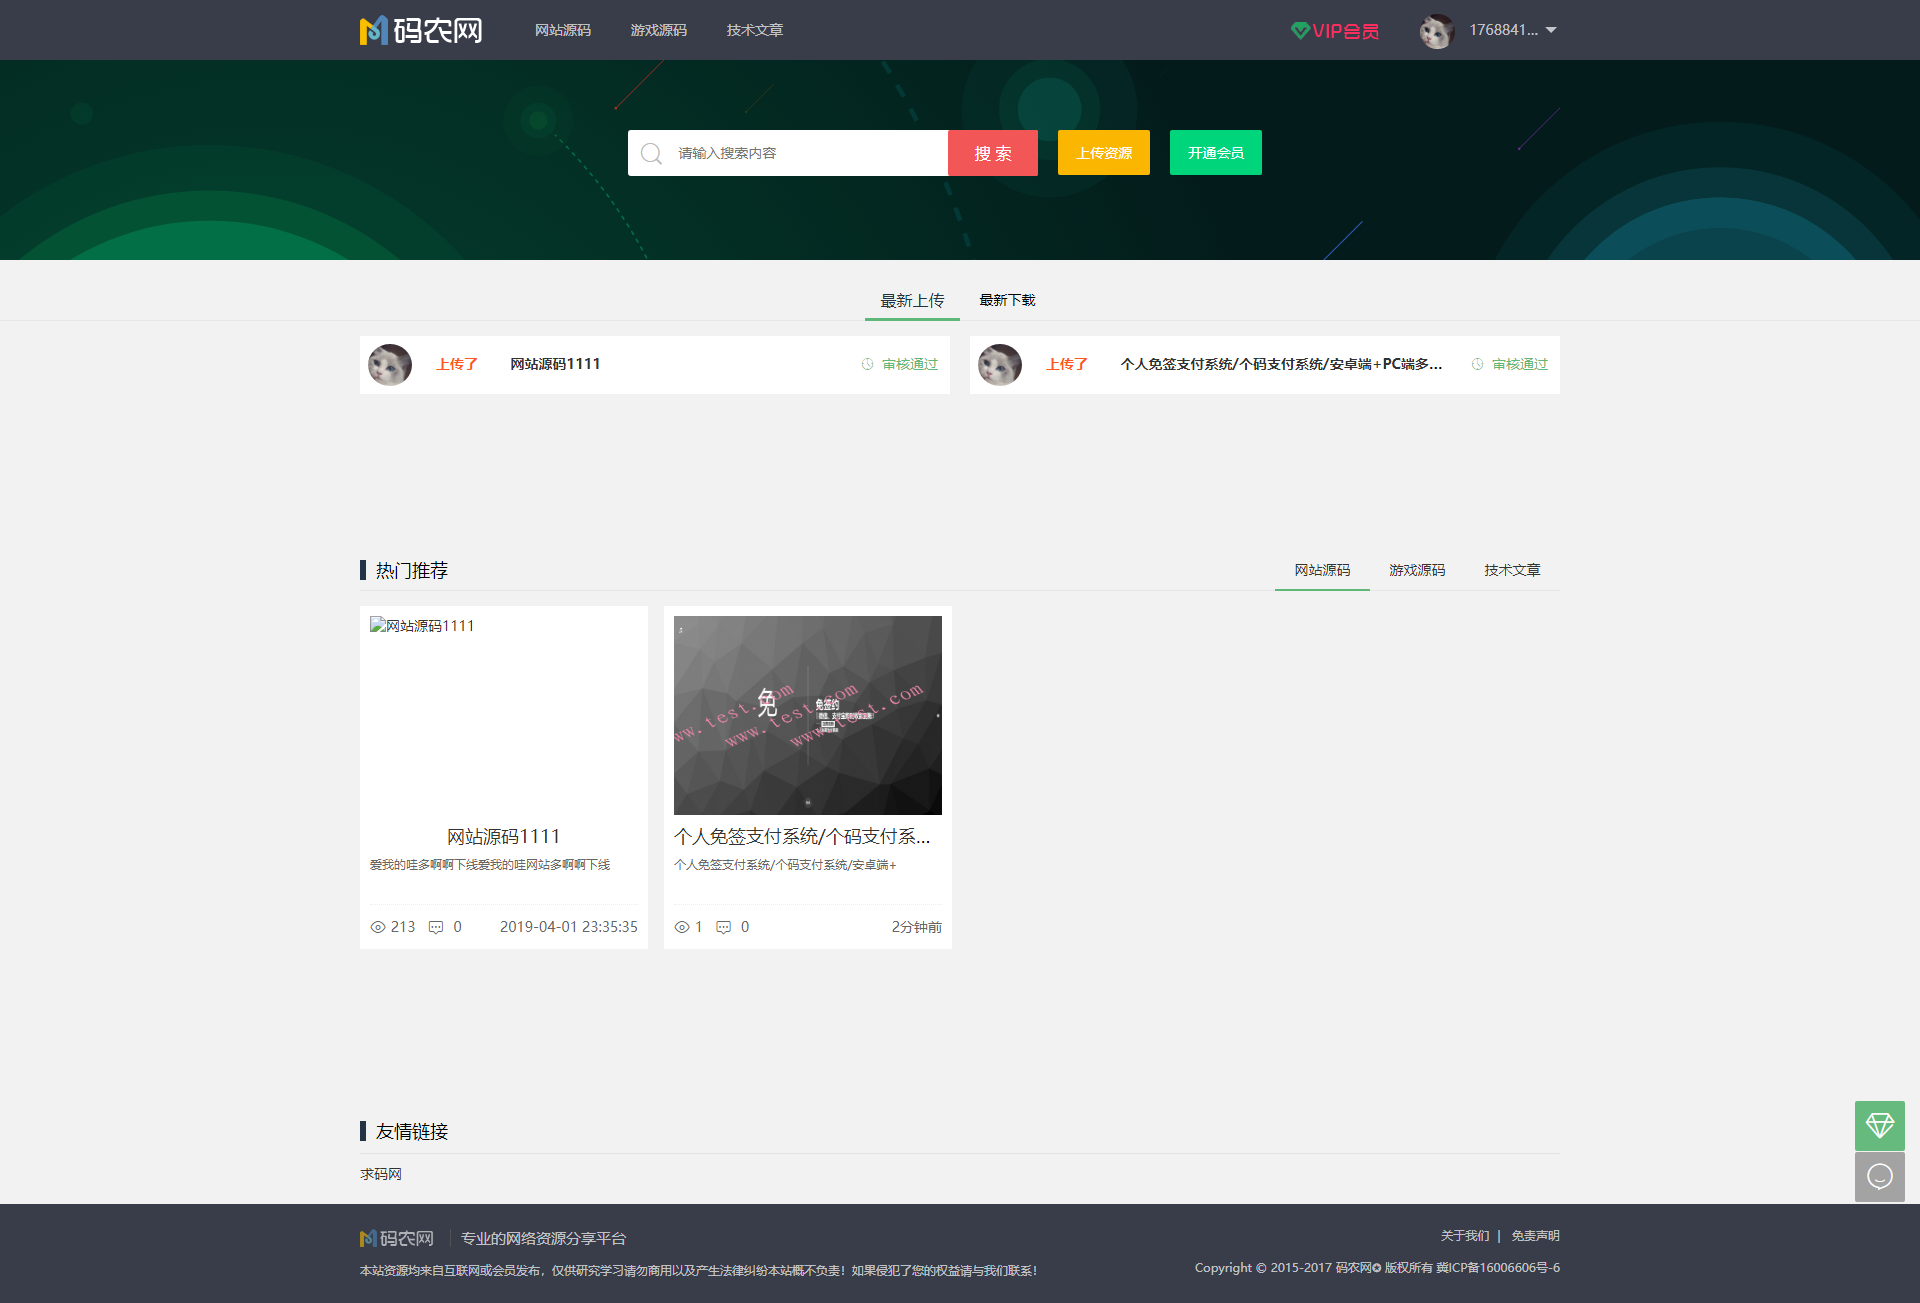Click the VIP会员 diamond icon in the header

tap(1299, 30)
